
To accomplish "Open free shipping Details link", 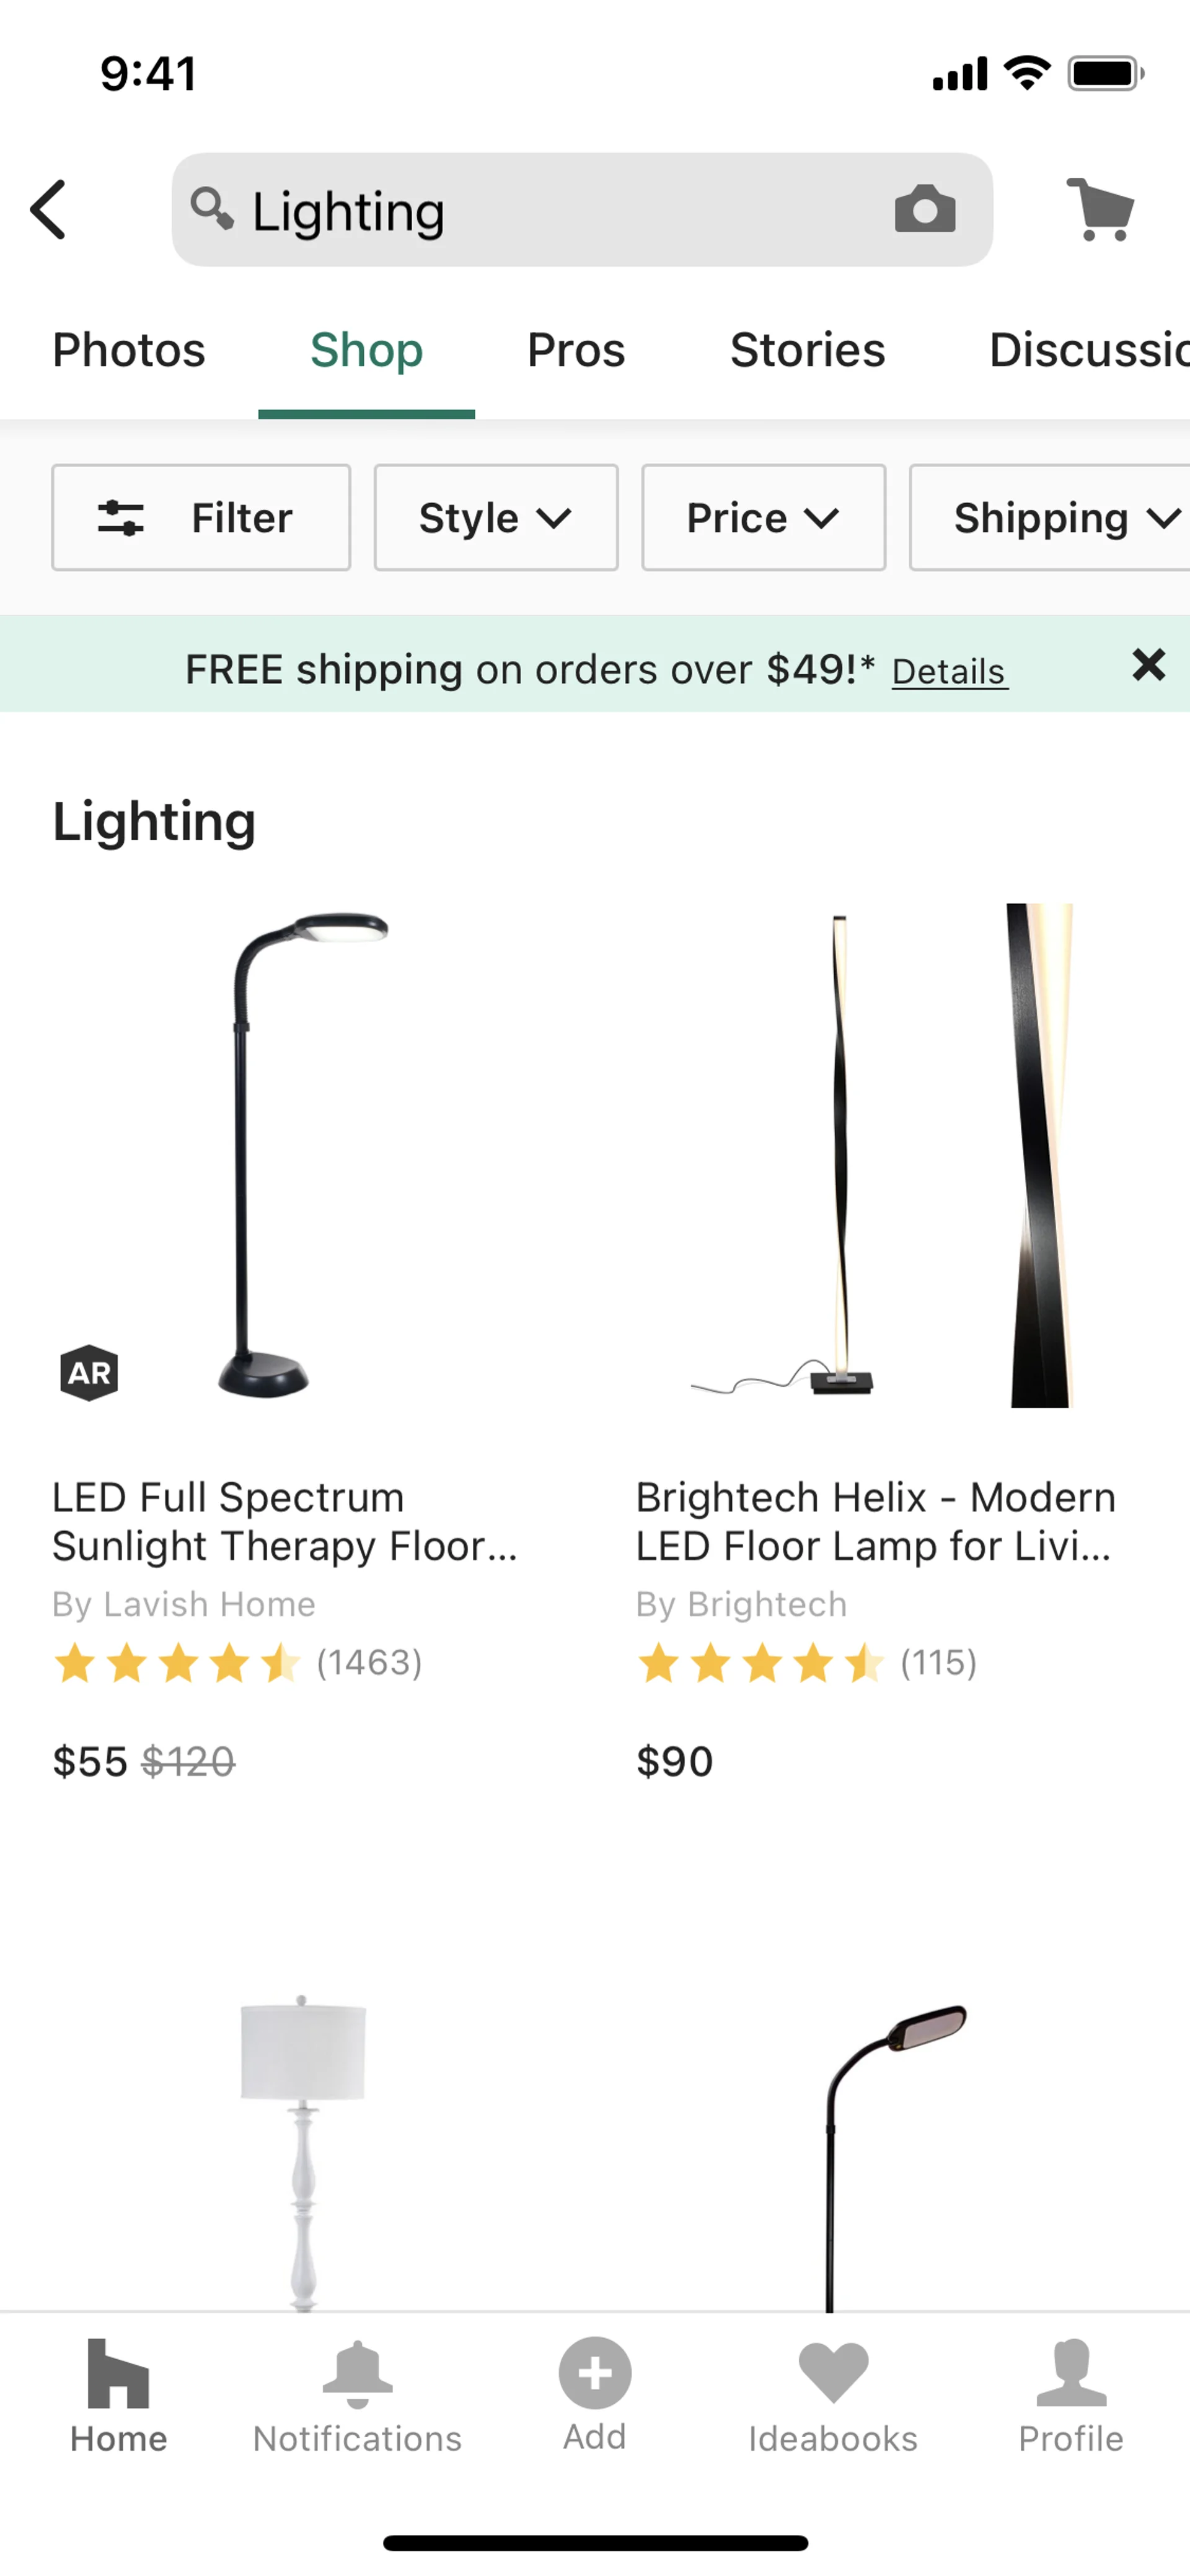I will pyautogui.click(x=949, y=671).
